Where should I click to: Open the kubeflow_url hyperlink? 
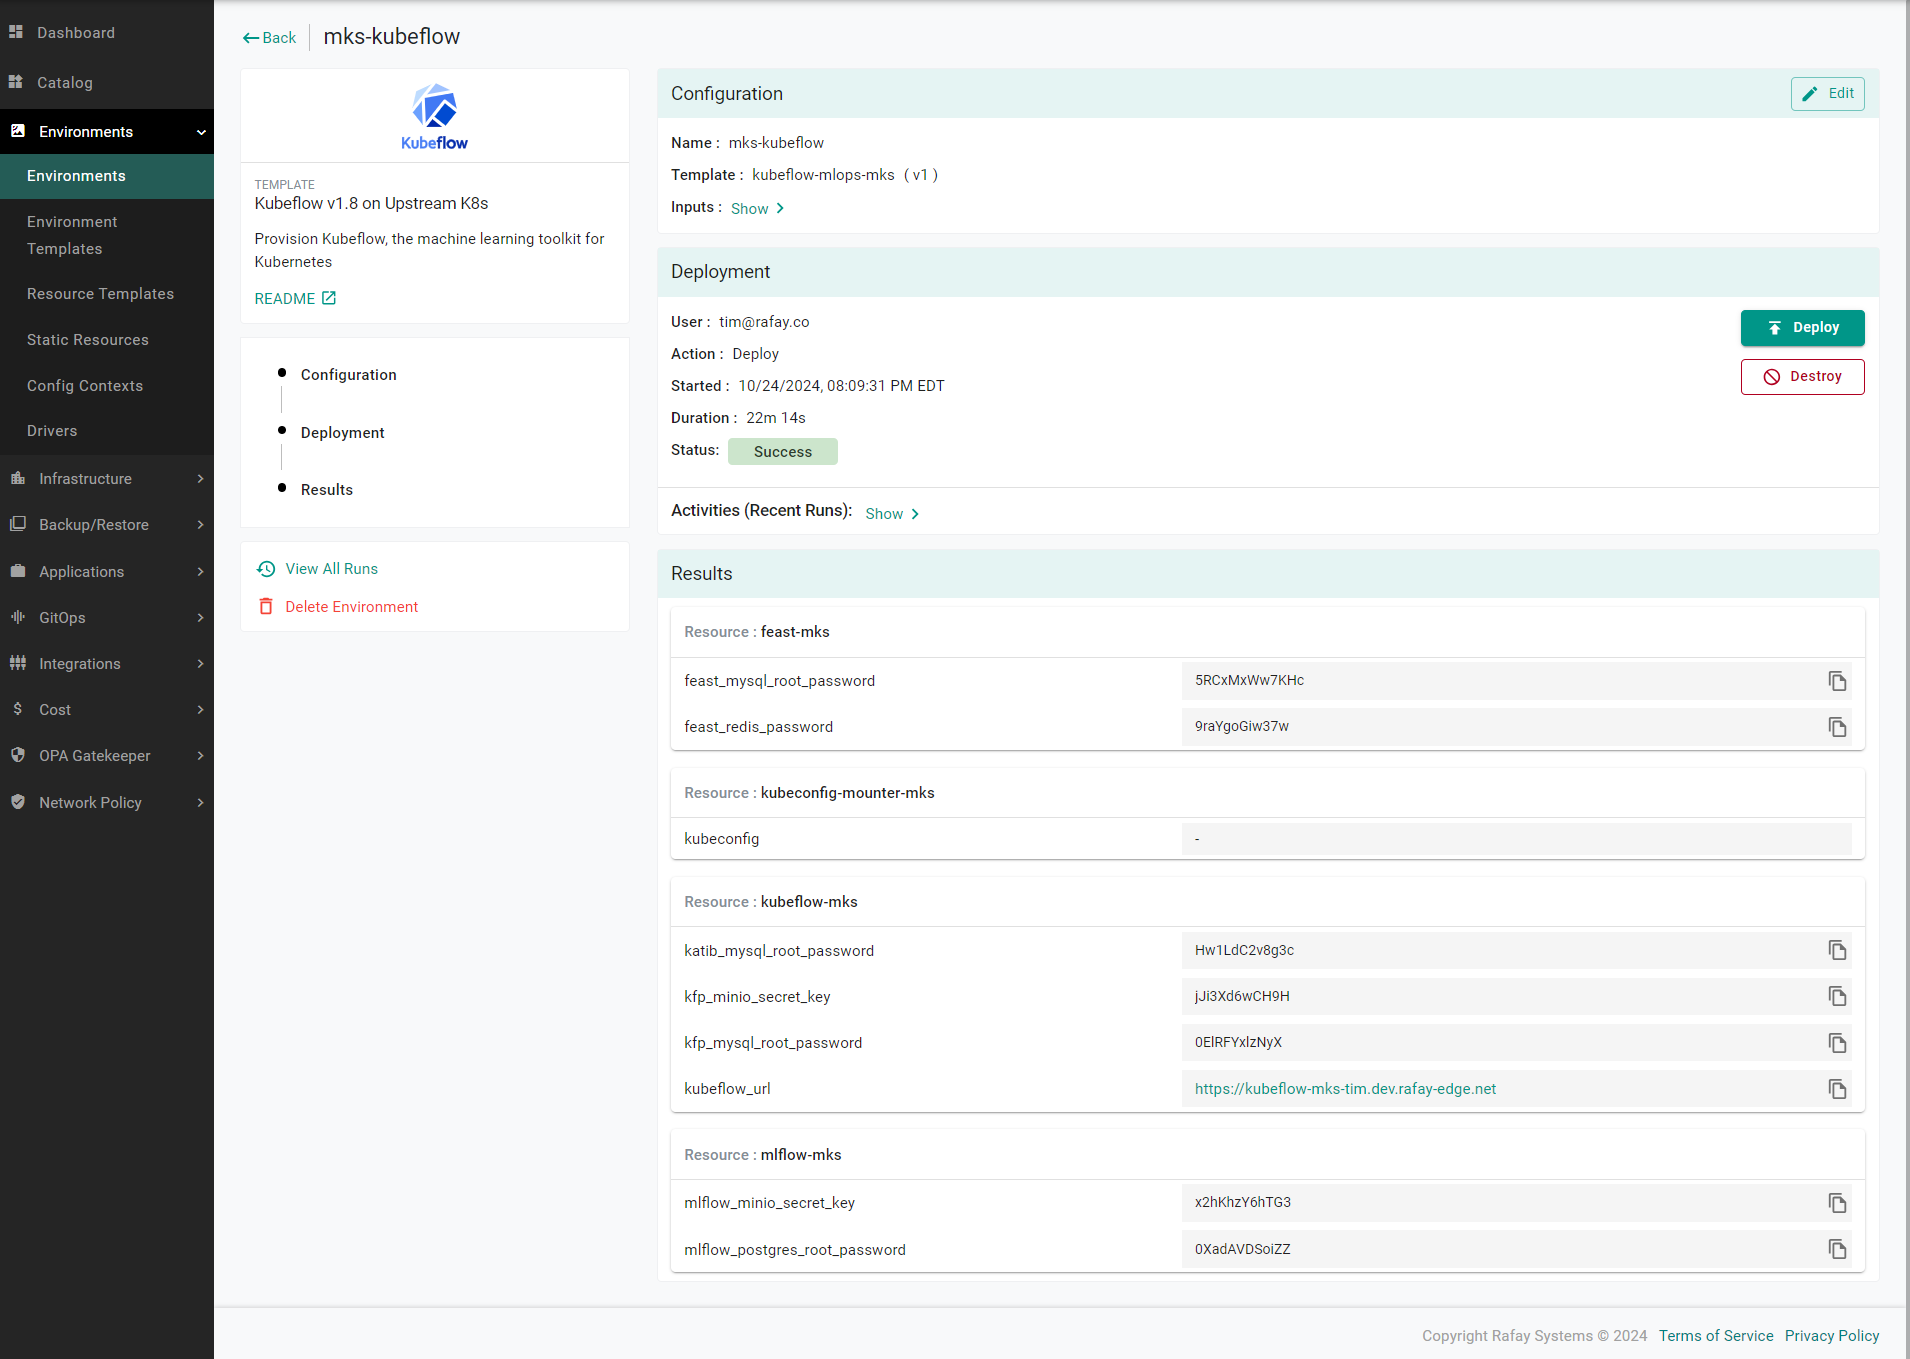(x=1345, y=1089)
